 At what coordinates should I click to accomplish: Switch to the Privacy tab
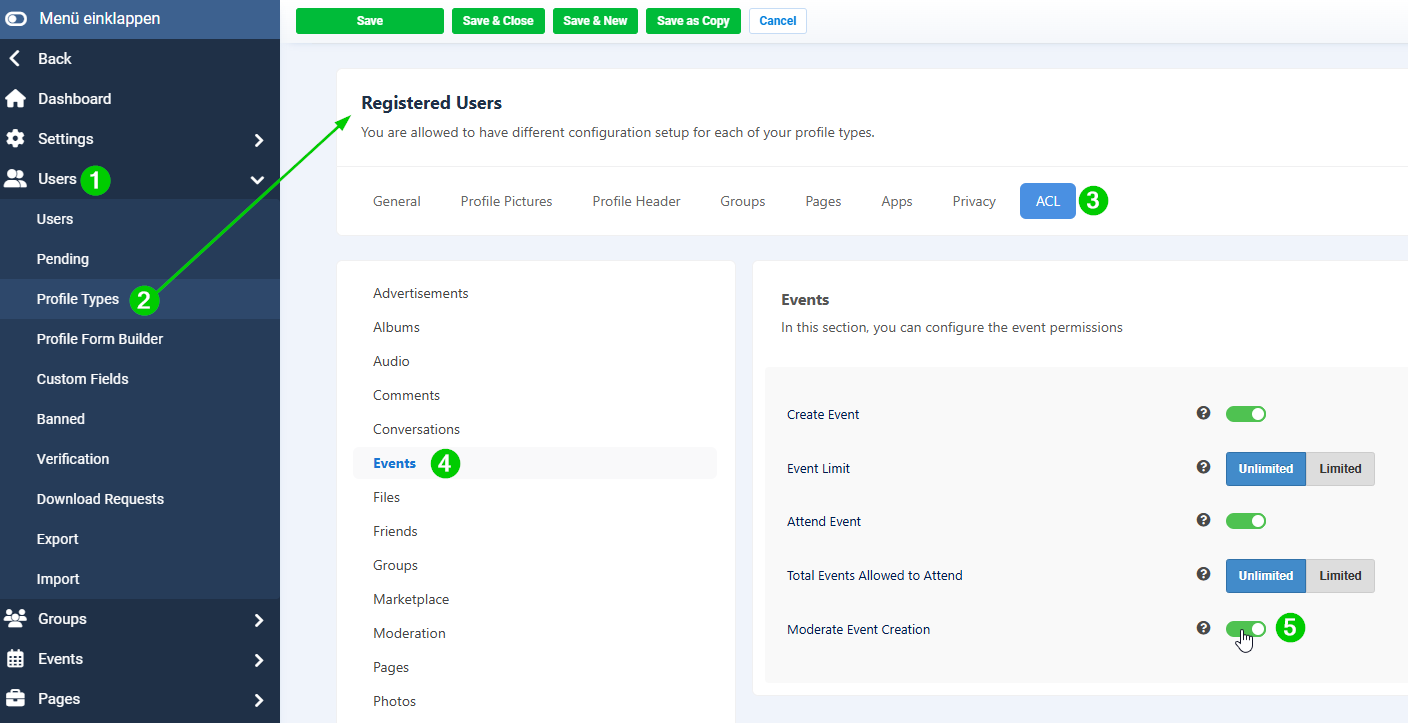(x=973, y=201)
